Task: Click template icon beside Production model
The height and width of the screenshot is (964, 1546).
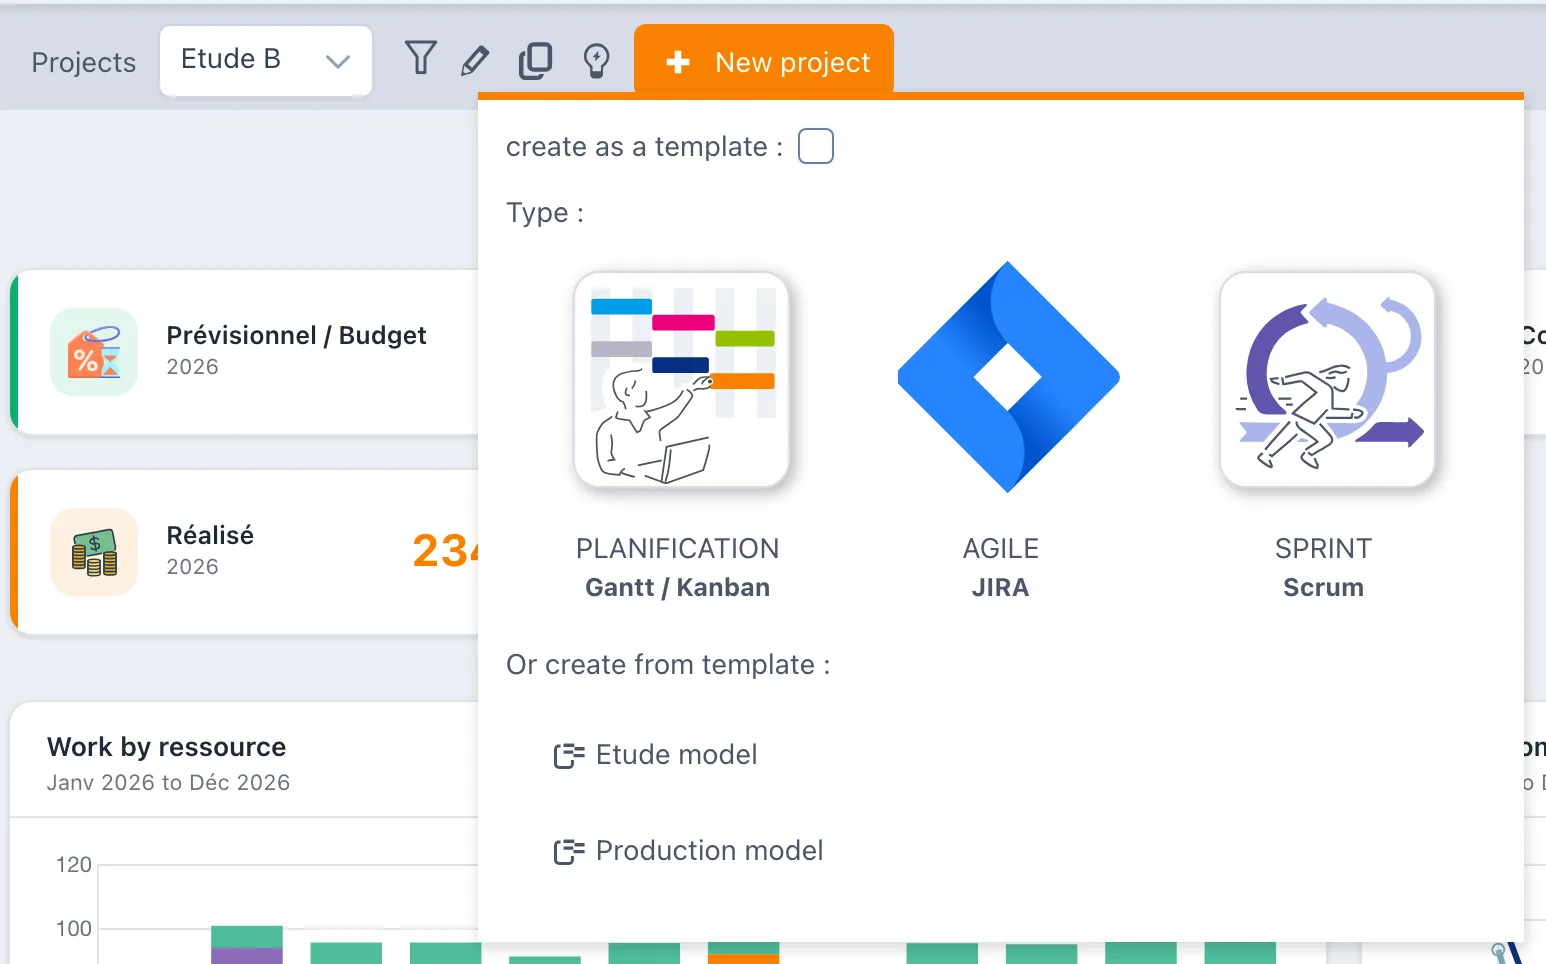Action: (569, 851)
